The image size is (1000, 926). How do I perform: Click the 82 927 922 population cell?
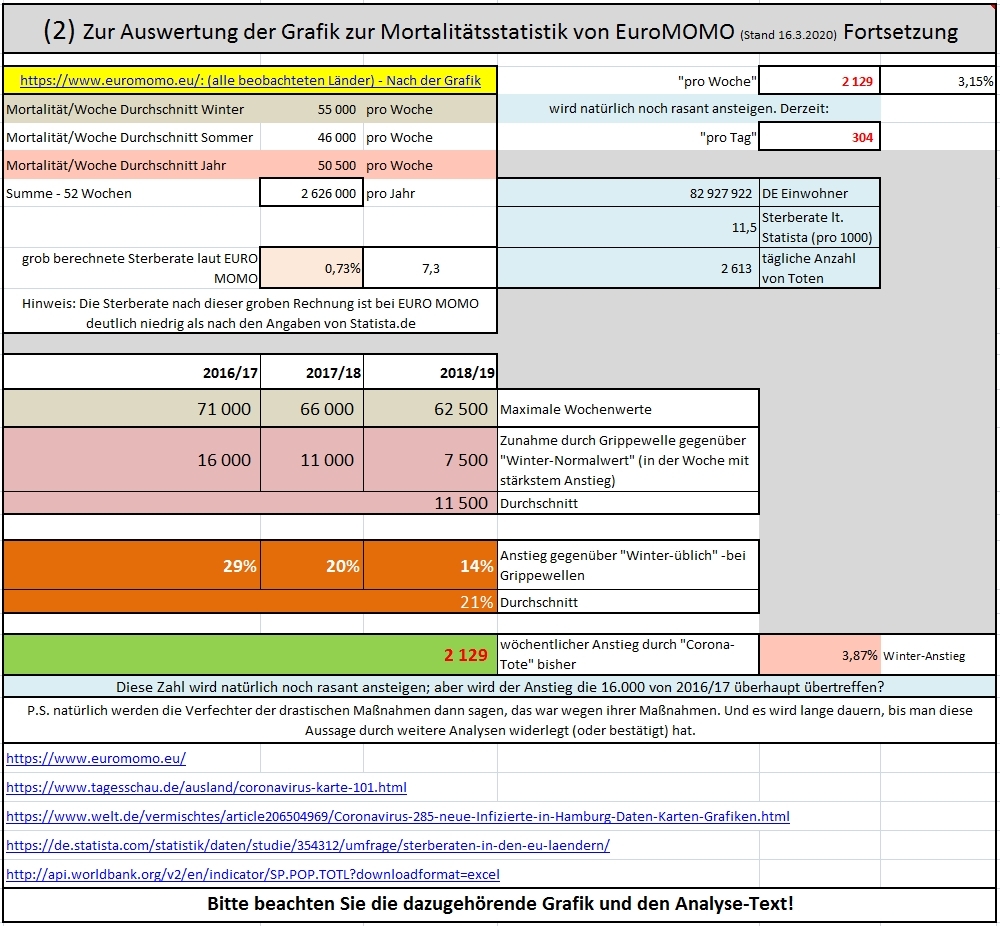click(x=628, y=193)
